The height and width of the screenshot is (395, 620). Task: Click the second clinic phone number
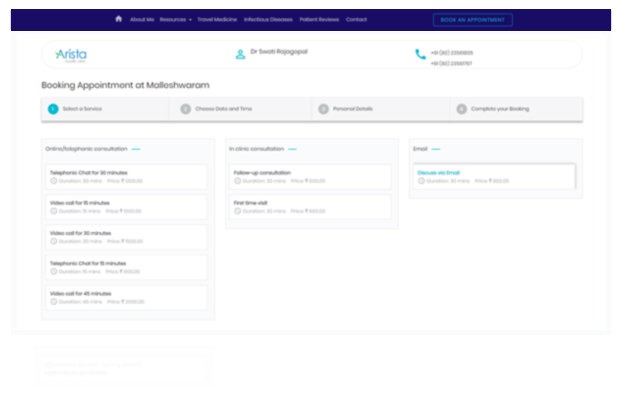click(452, 63)
